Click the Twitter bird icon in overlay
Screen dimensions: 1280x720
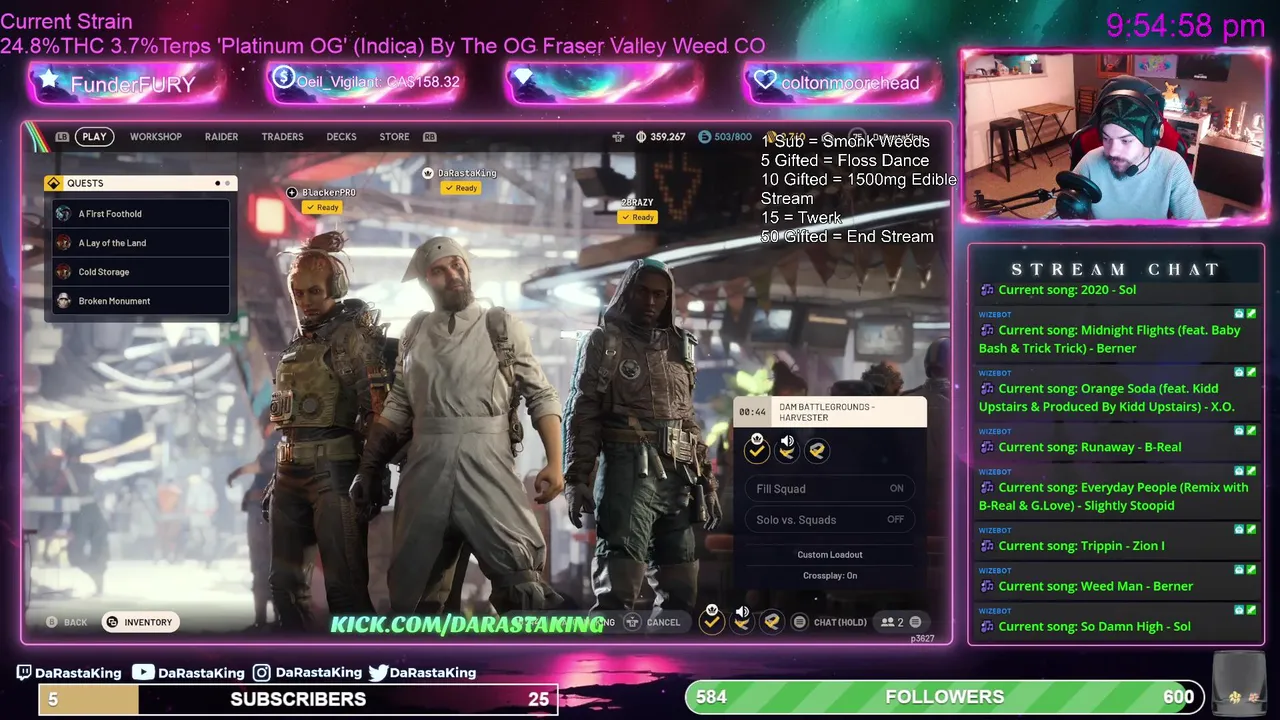(x=378, y=673)
